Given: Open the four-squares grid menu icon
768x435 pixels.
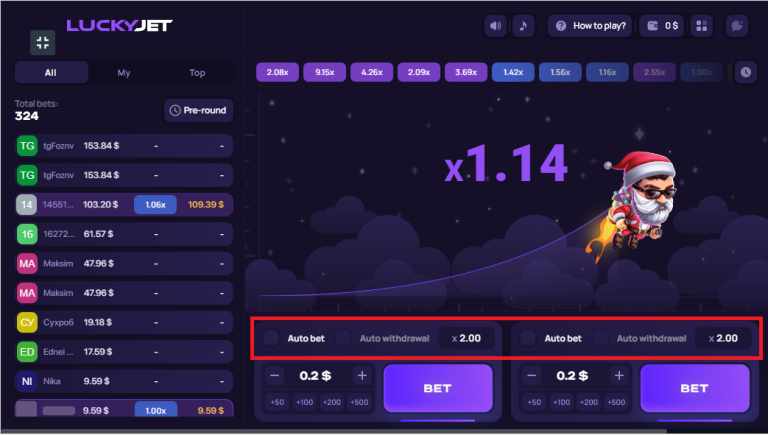Looking at the screenshot, I should click(702, 26).
